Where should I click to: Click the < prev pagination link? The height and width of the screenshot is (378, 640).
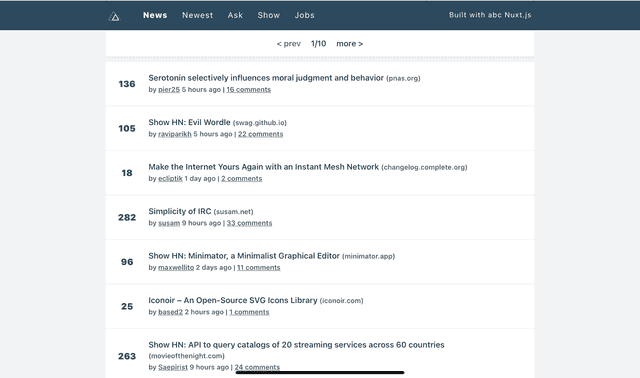click(x=289, y=44)
